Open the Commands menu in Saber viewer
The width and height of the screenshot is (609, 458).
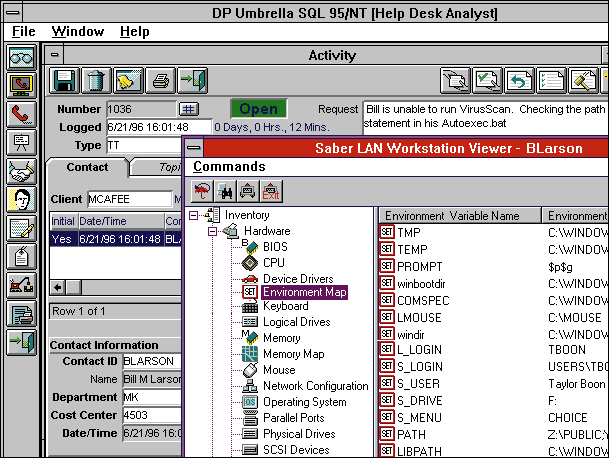(x=229, y=167)
